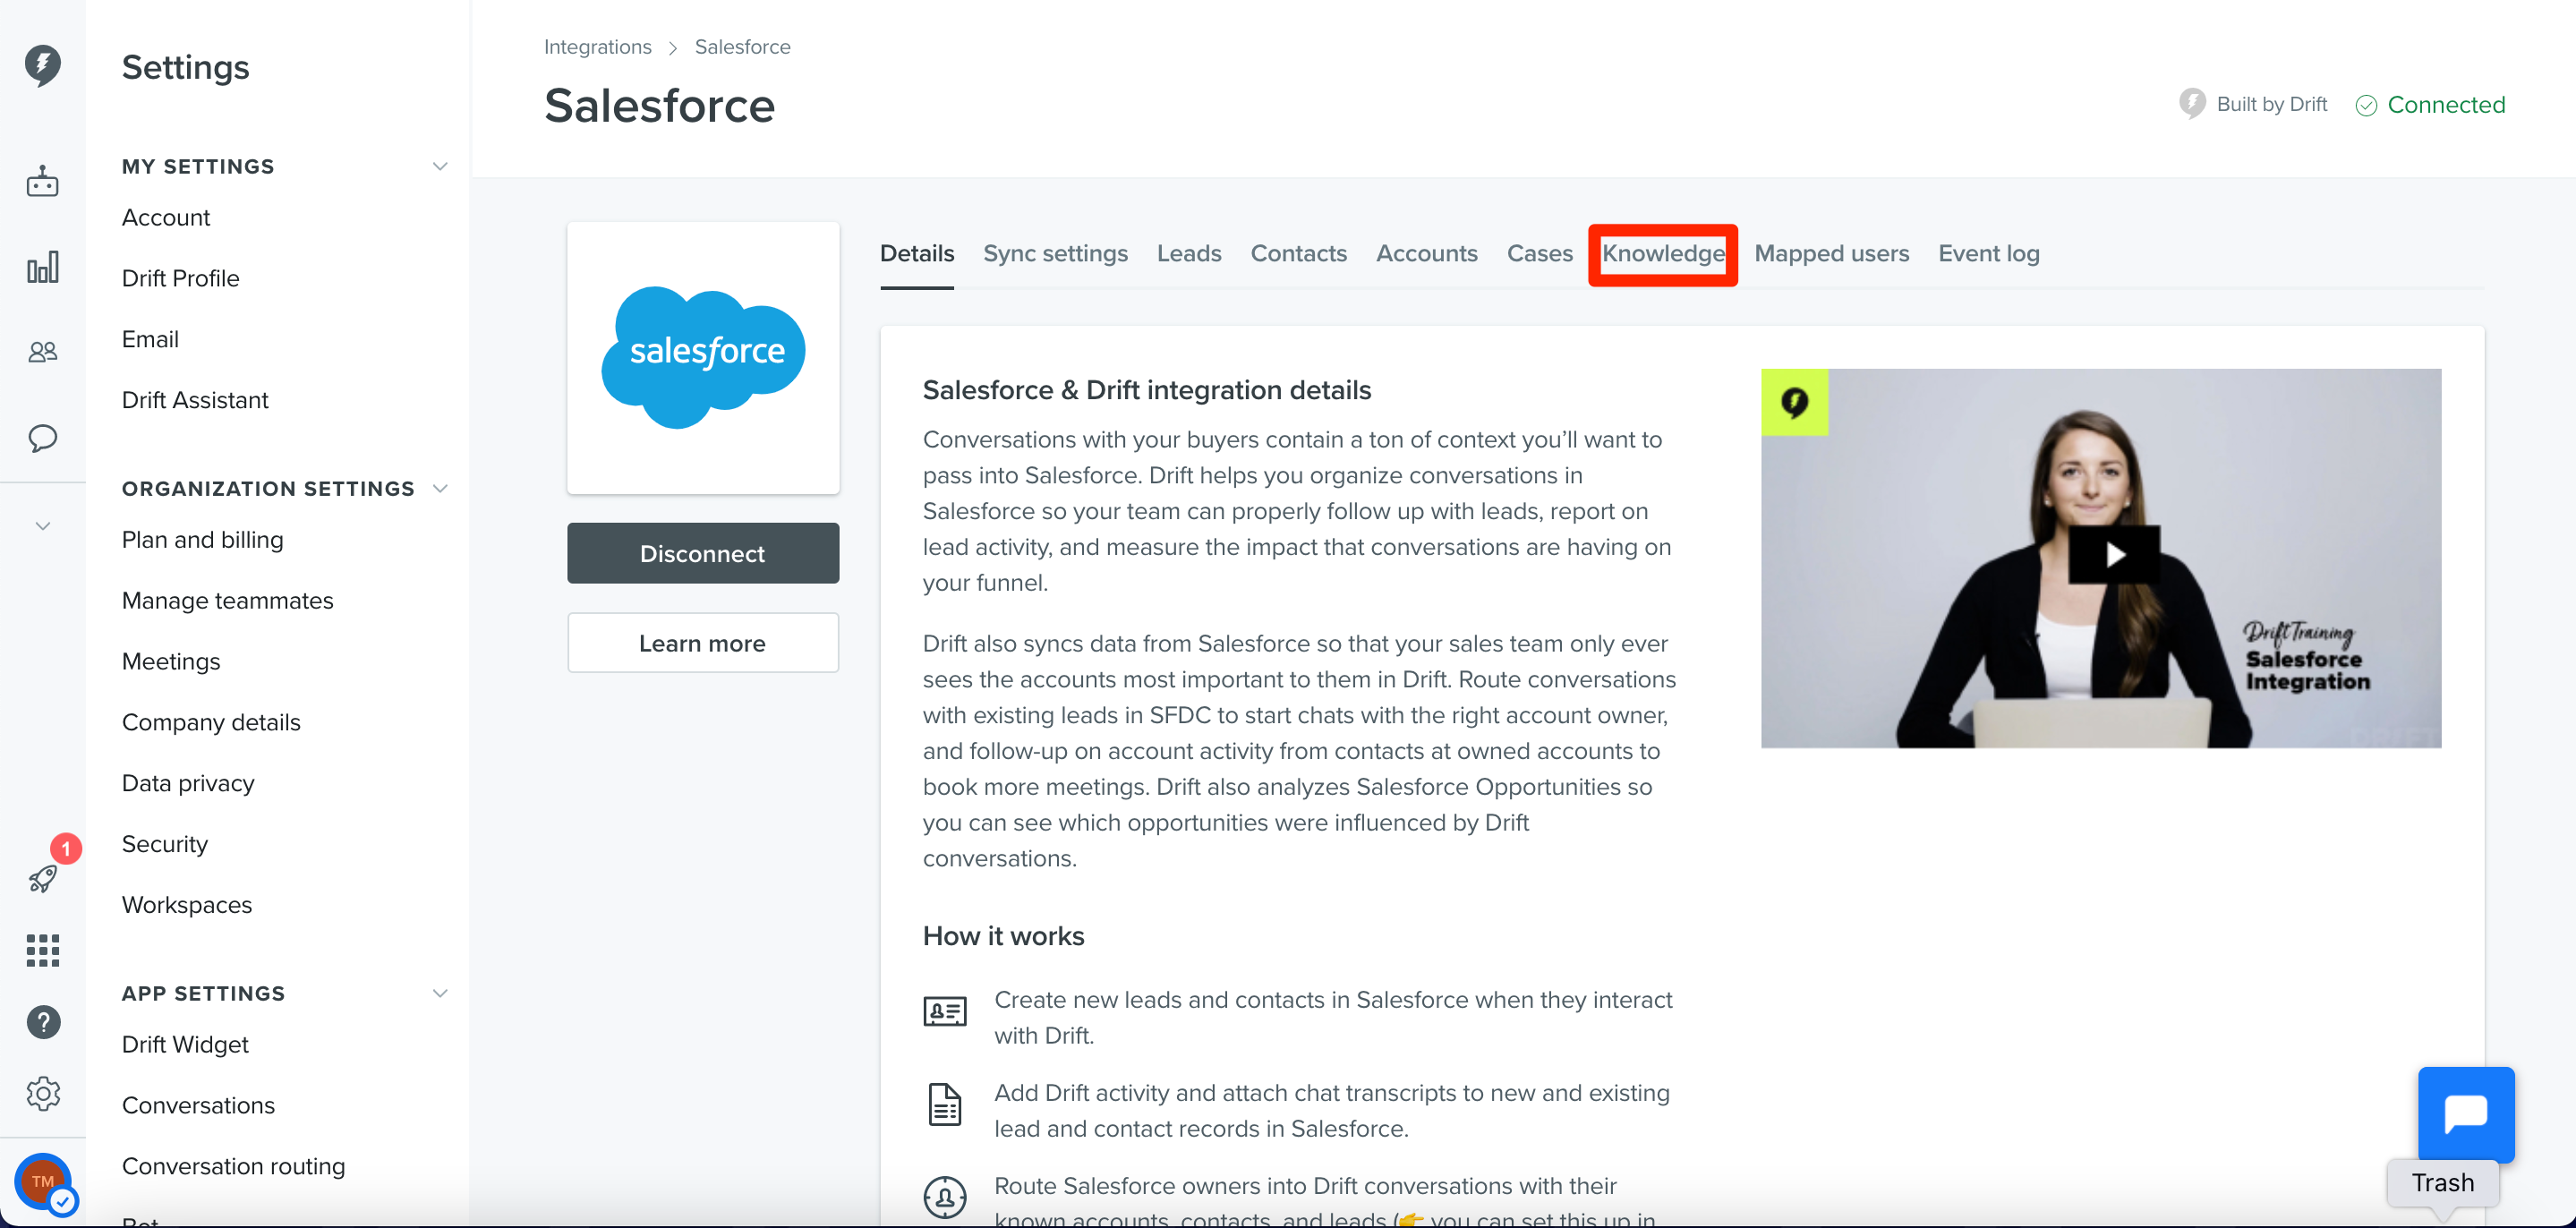
Task: Expand the left nav bar chevron
Action: pos(42,526)
